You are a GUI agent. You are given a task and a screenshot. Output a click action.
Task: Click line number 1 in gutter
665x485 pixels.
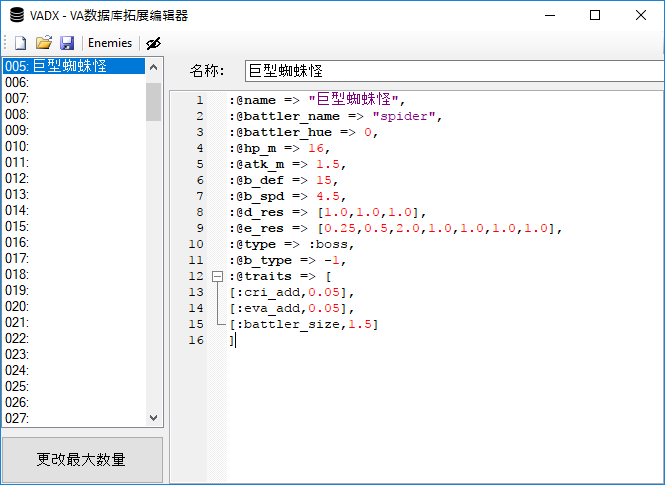point(200,100)
